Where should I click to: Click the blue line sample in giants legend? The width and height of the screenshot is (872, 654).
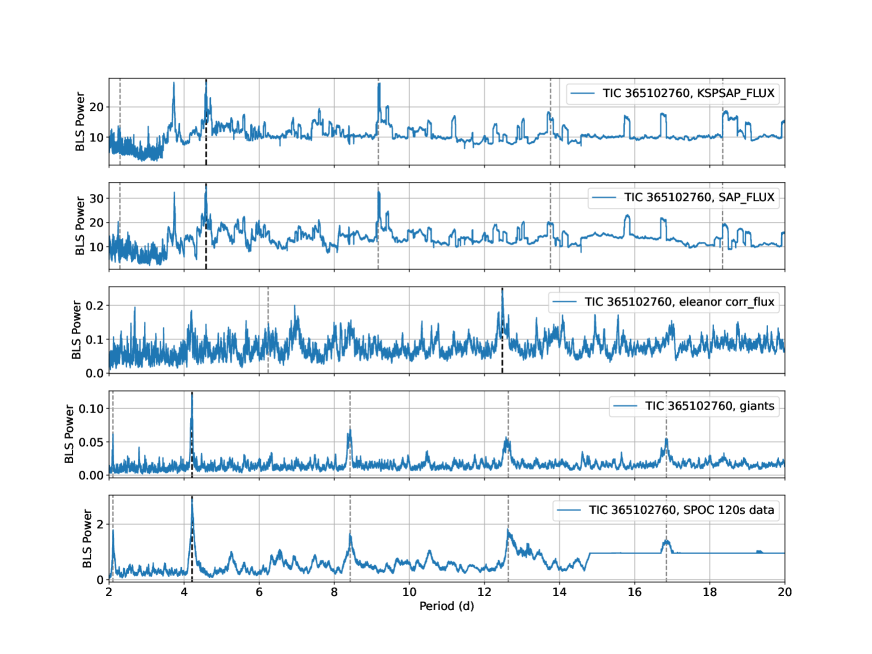point(625,407)
